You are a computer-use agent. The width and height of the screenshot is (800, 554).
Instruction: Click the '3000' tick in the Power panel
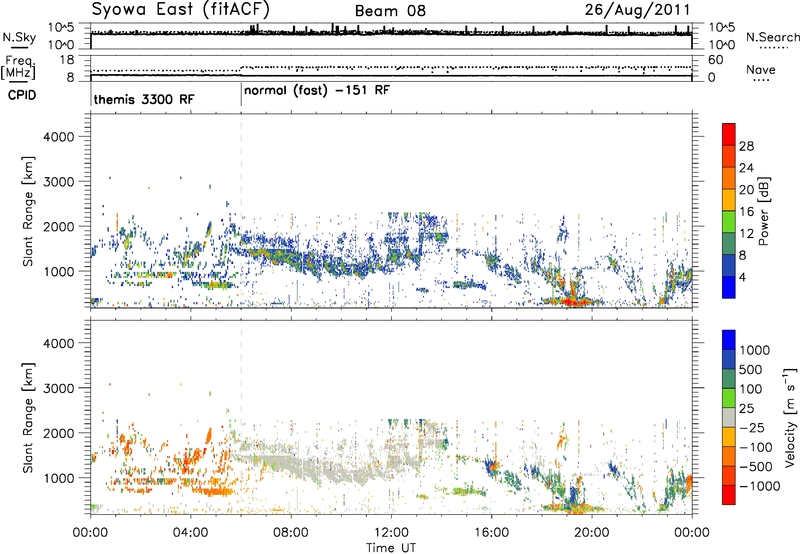[x=58, y=182]
